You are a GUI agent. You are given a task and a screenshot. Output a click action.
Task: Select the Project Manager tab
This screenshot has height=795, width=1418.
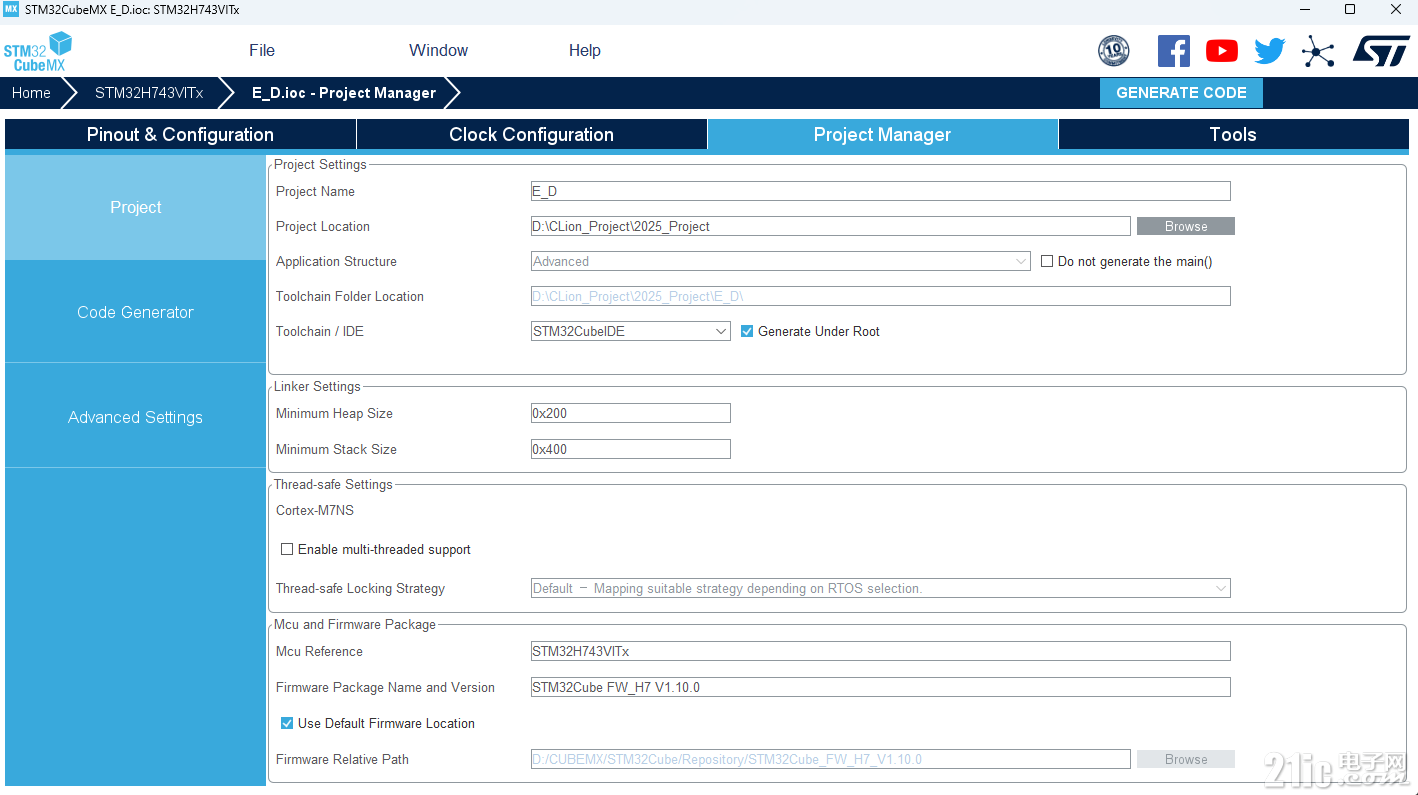882,135
